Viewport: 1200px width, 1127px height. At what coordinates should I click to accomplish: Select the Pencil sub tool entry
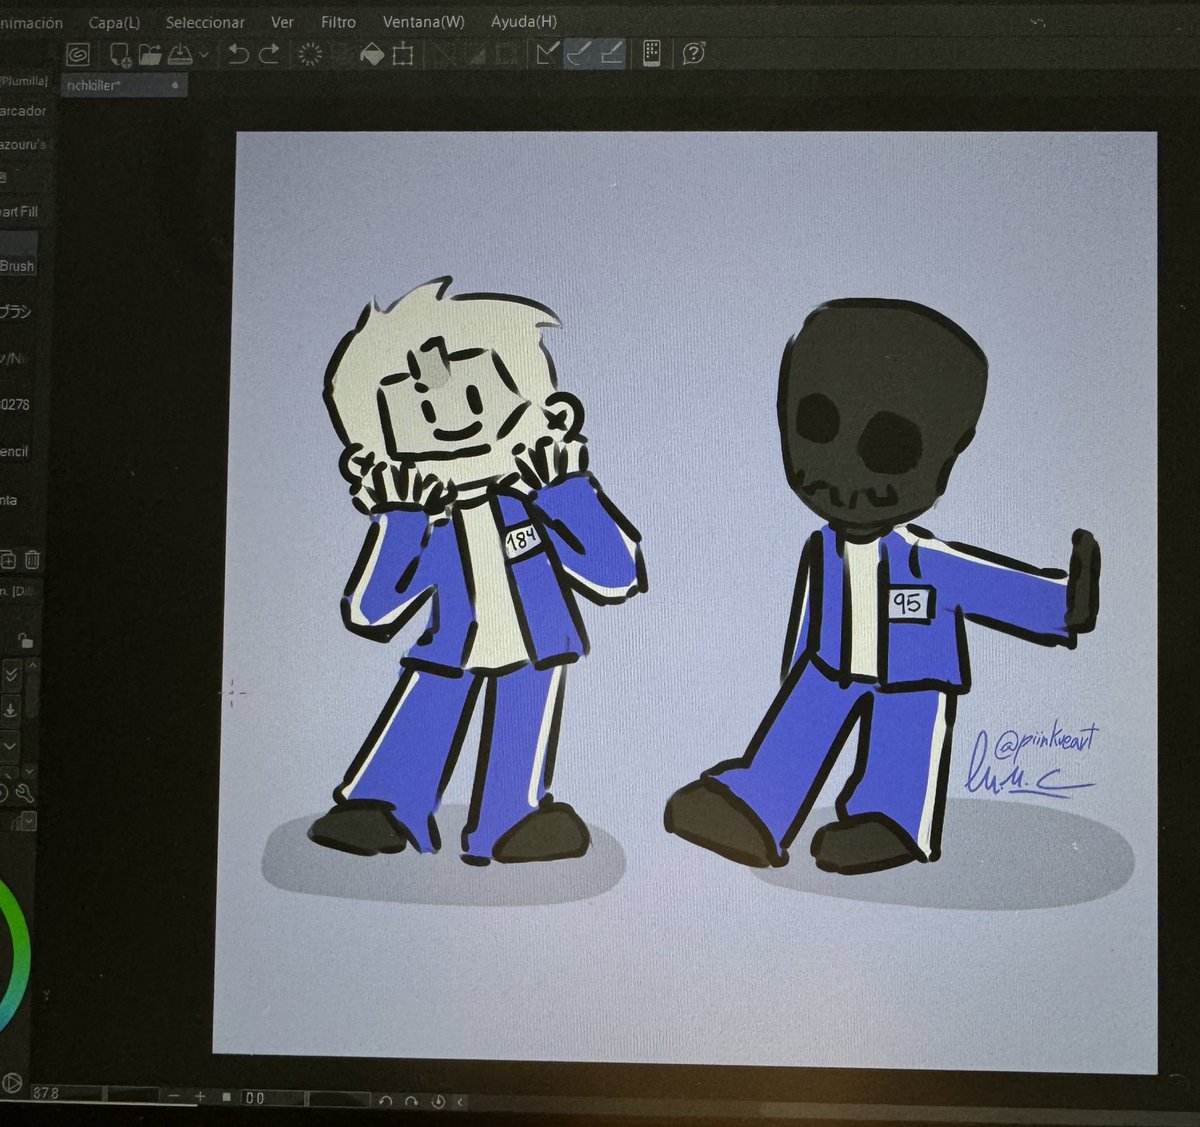pos(15,452)
